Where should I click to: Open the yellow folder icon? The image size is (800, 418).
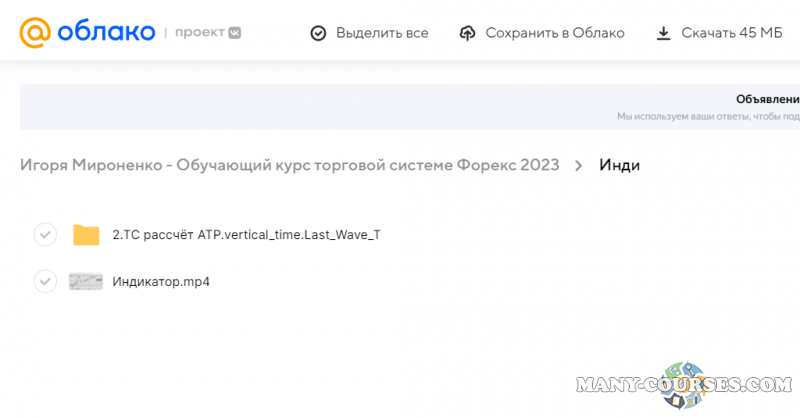click(x=87, y=235)
